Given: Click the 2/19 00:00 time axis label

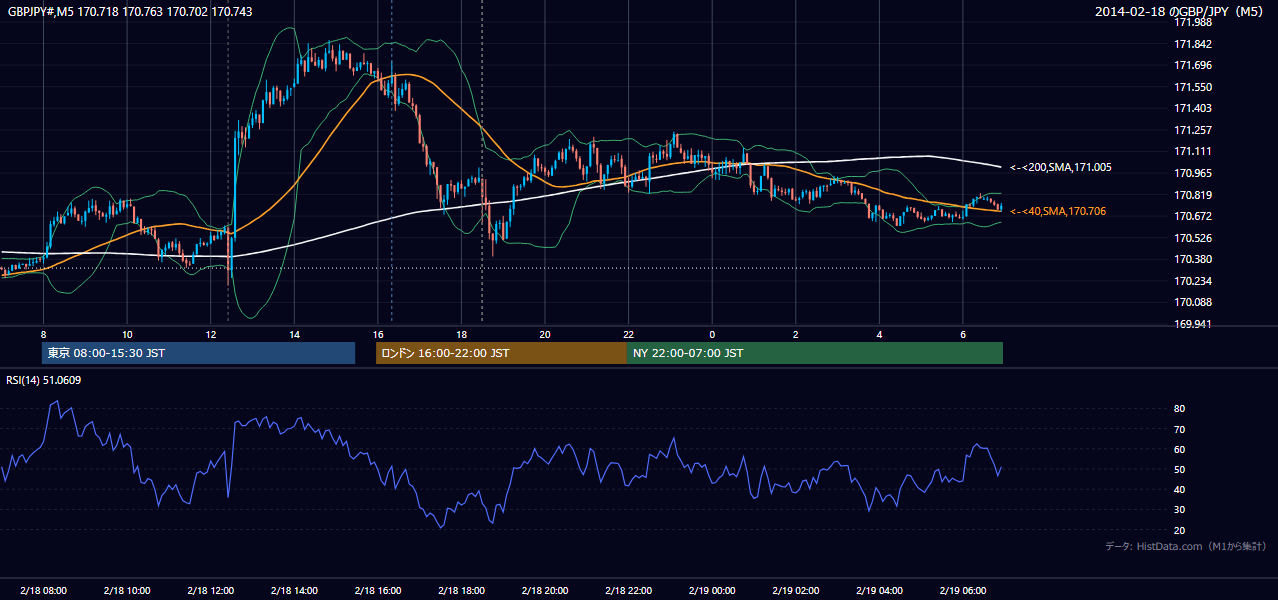Looking at the screenshot, I should (712, 591).
